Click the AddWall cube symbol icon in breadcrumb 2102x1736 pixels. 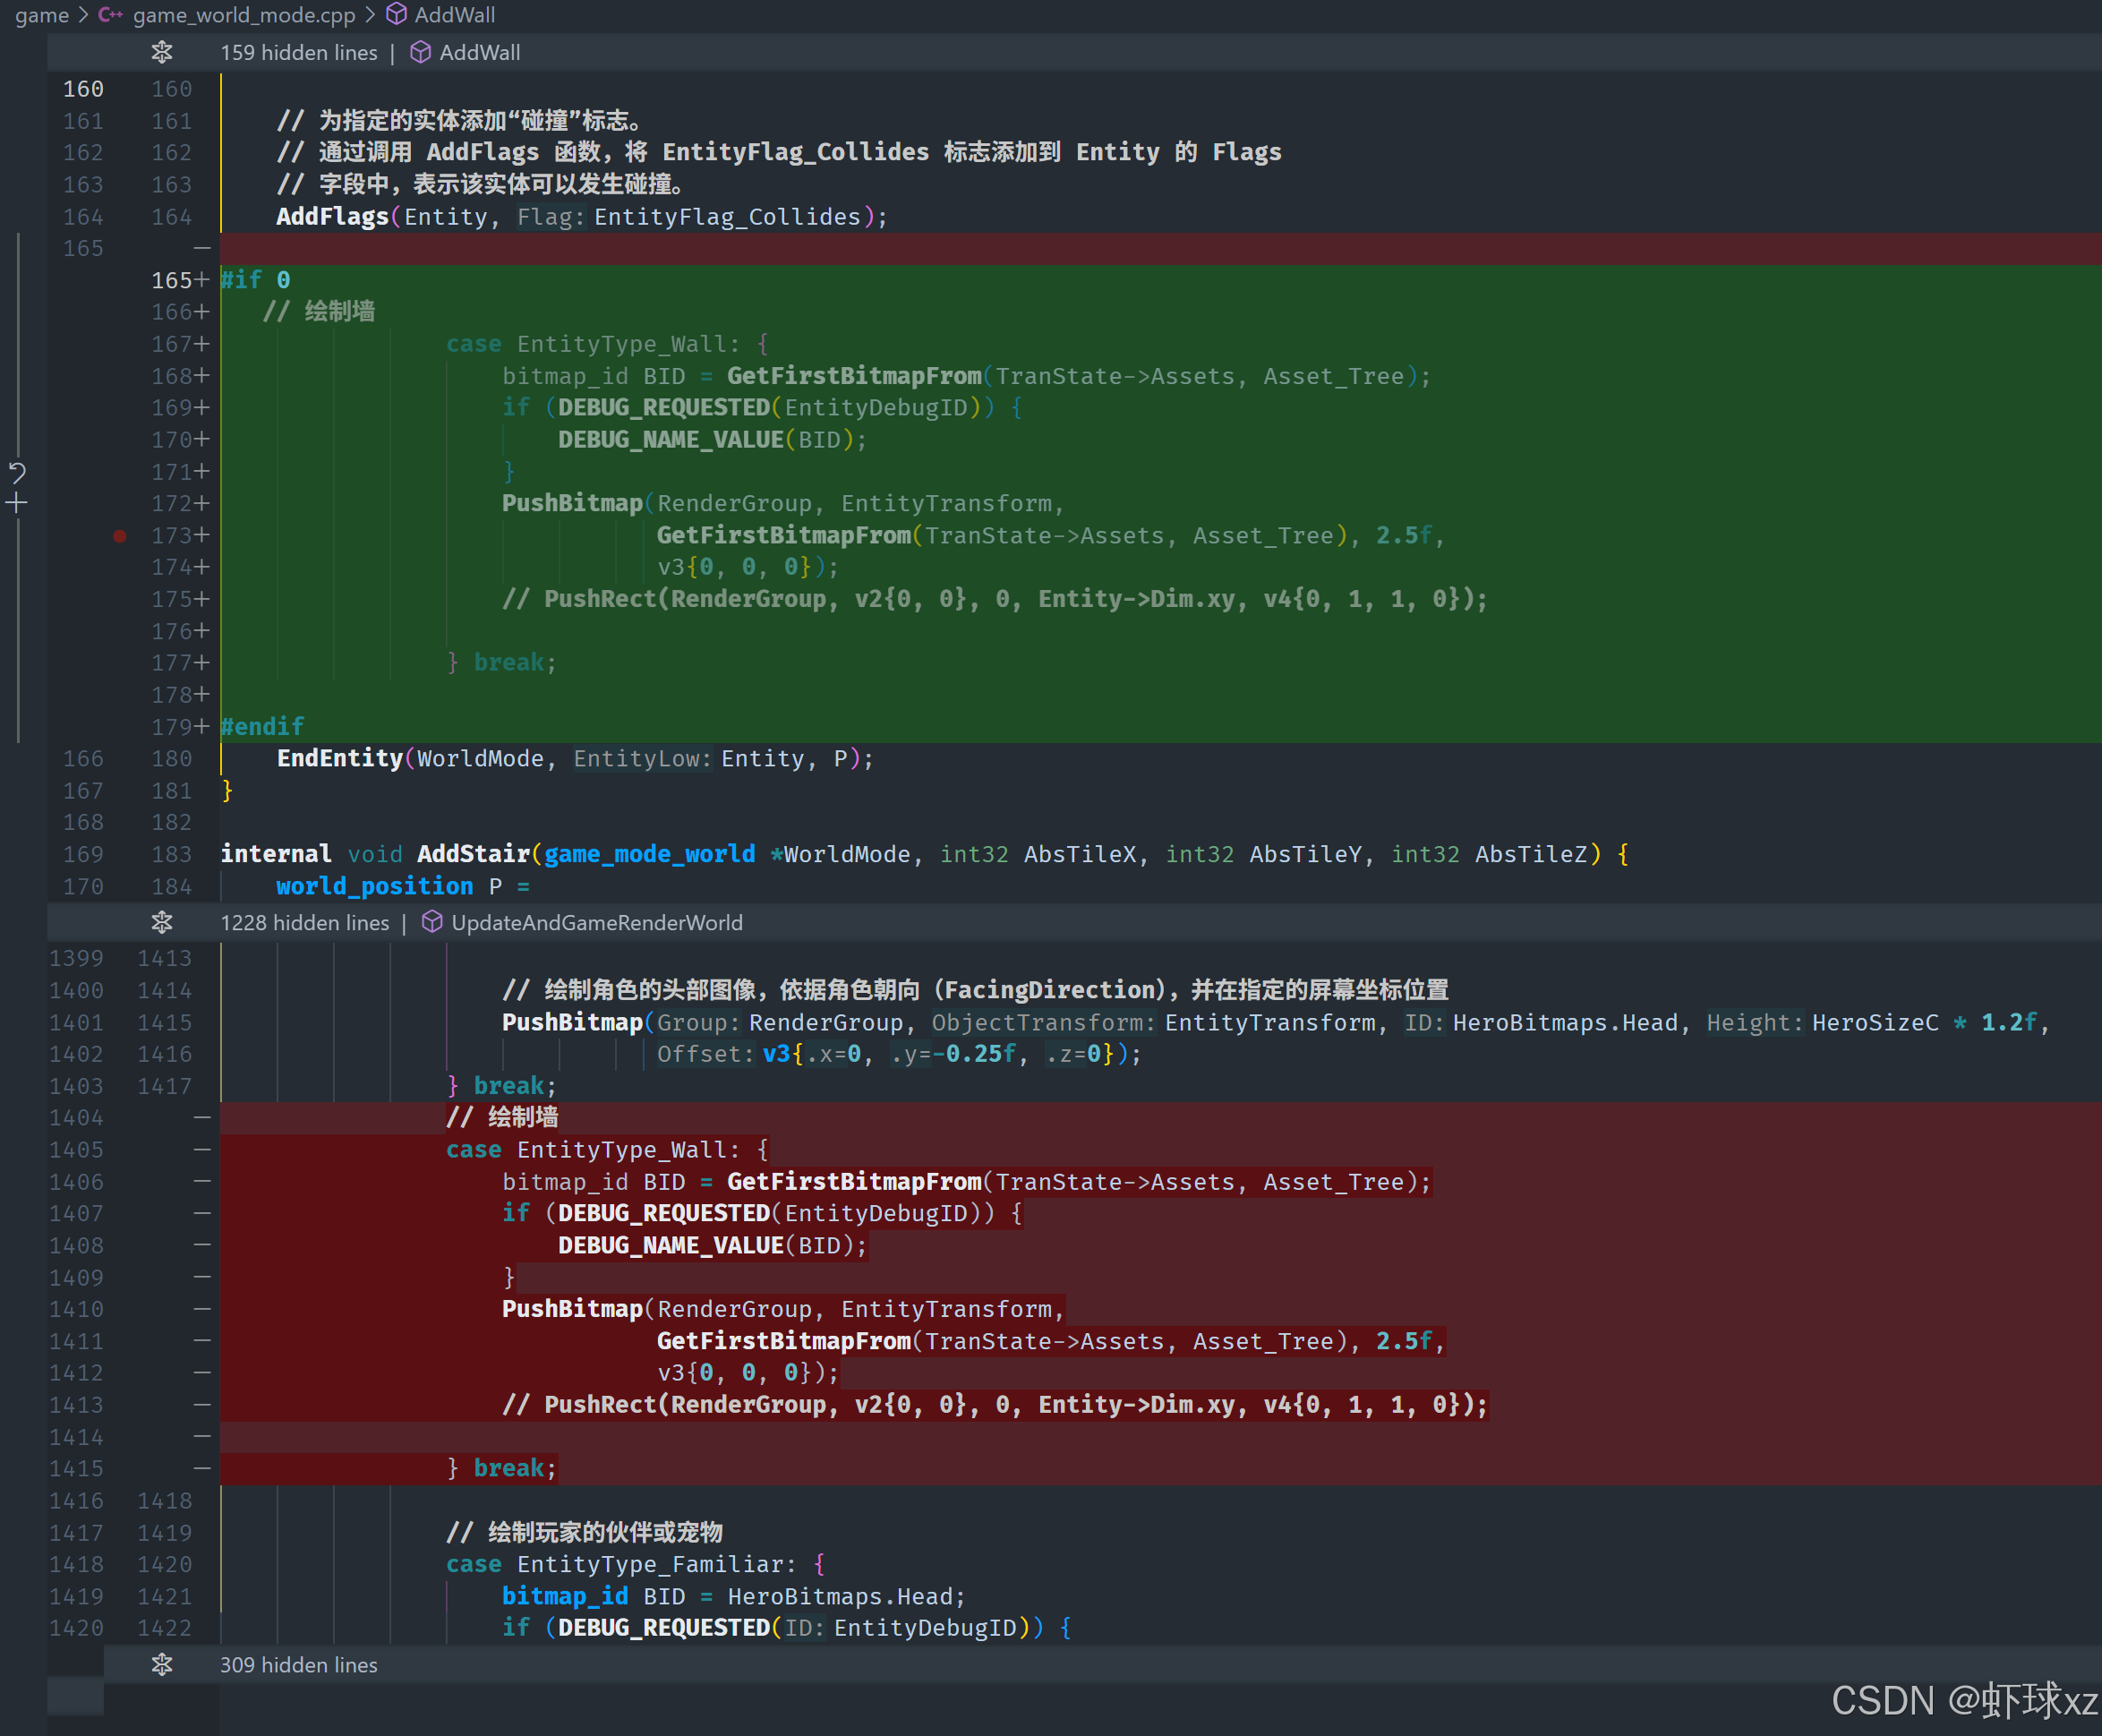coord(397,15)
